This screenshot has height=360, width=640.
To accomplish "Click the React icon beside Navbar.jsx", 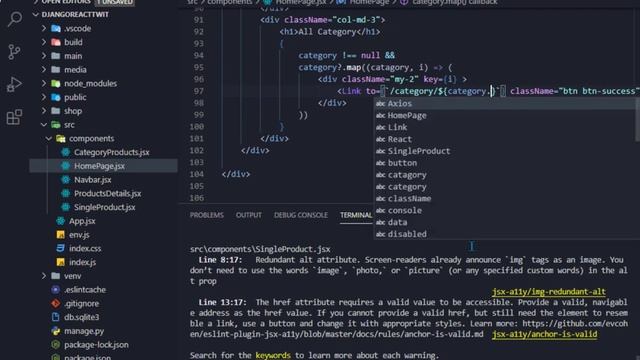I will [65, 180].
